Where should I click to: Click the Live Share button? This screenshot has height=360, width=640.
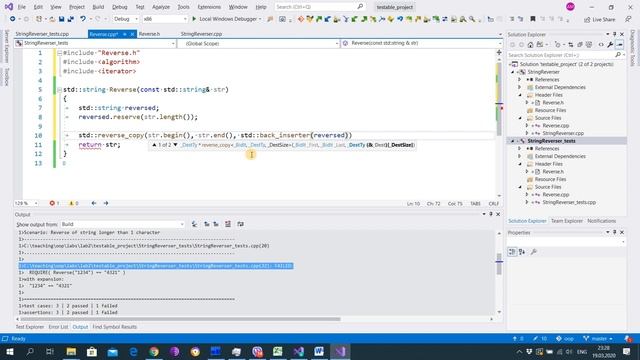coord(599,19)
